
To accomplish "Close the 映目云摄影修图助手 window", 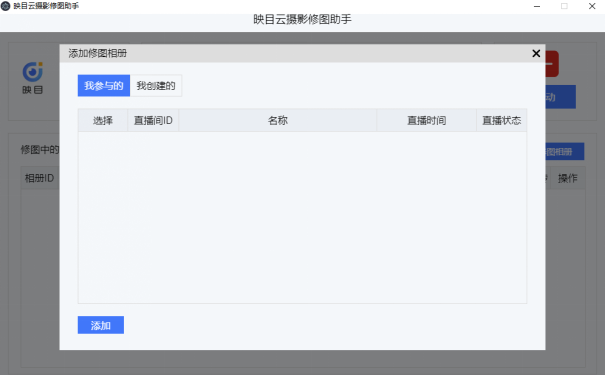I will tap(592, 6).
